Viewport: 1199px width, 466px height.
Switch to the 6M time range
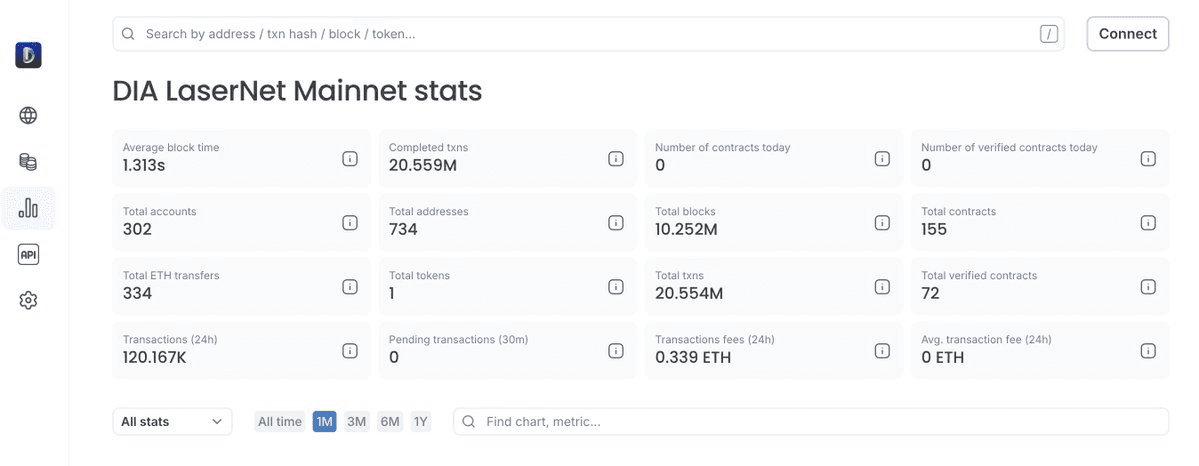pos(389,422)
